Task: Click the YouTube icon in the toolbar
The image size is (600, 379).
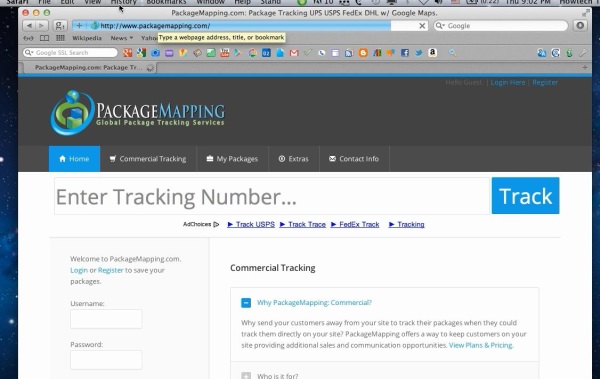Action: tap(225, 53)
